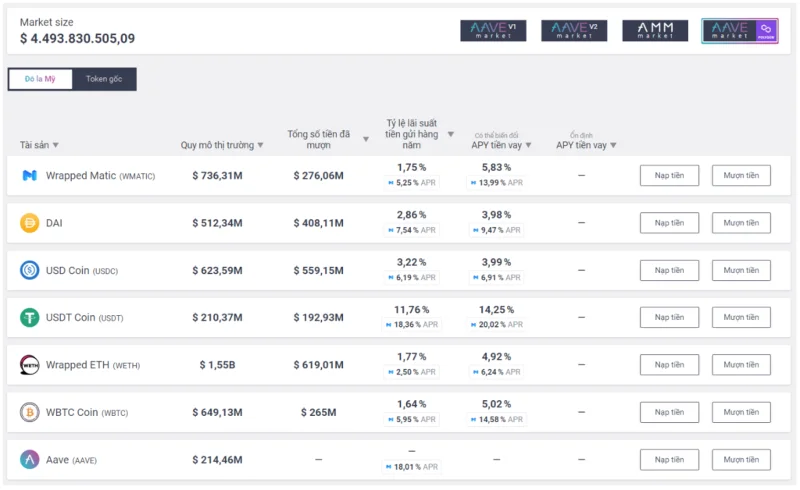Sort by stable APY tiền vay arrow
This screenshot has height=490, width=800.
pyautogui.click(x=613, y=145)
